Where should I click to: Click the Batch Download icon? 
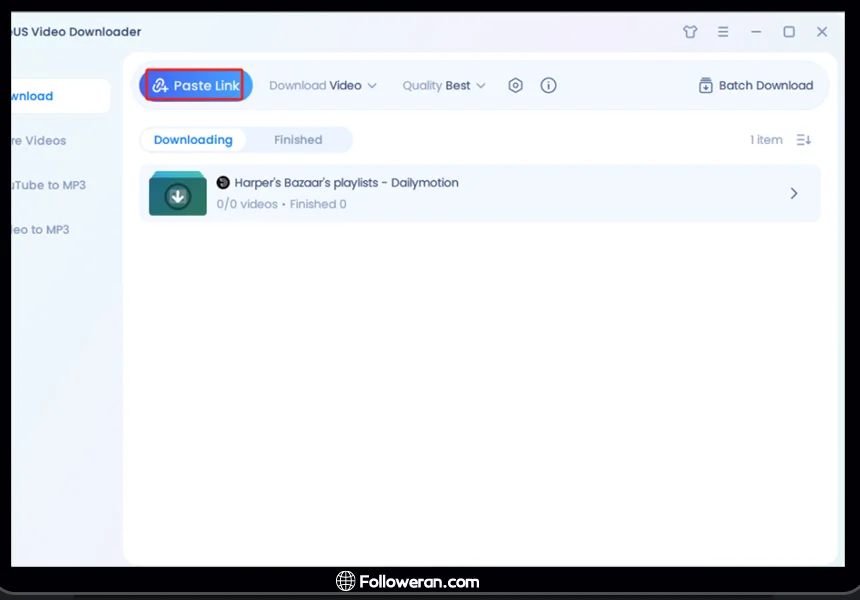pyautogui.click(x=706, y=86)
